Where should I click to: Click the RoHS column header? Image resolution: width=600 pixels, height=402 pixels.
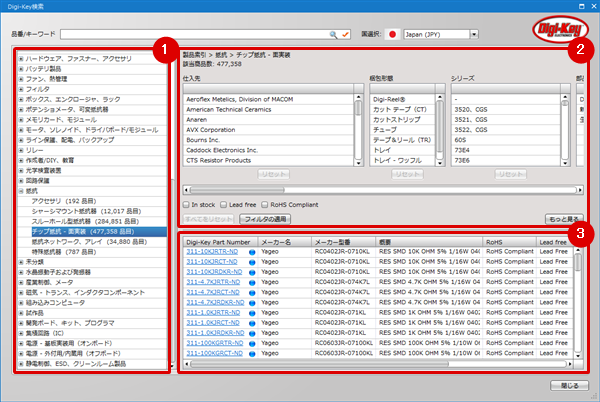point(509,242)
